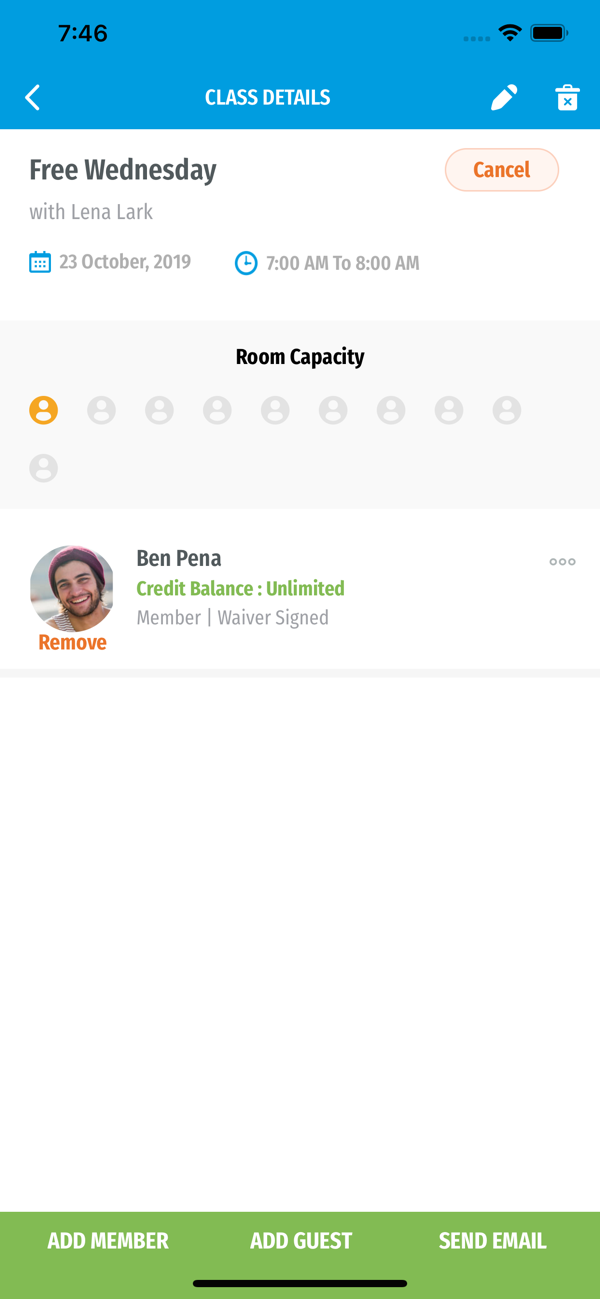Screen dimensions: 600x1299
Task: Tap the back arrow in header
Action: pos(33,97)
